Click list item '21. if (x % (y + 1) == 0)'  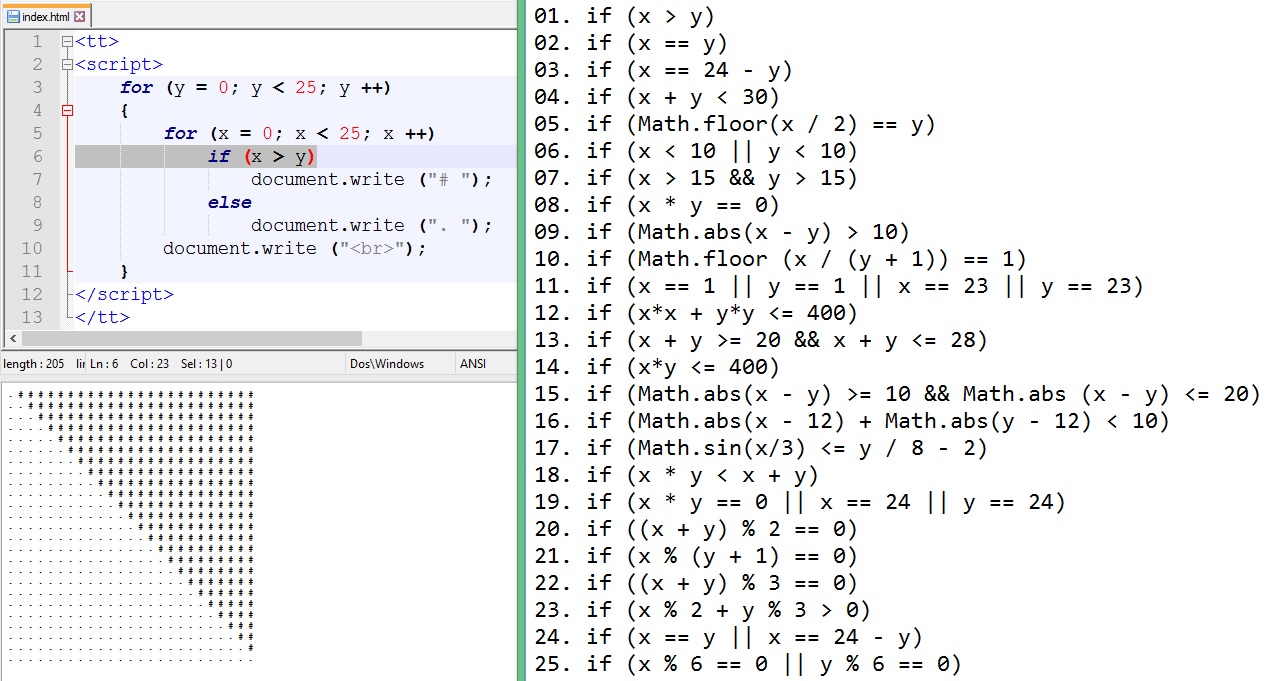coord(696,556)
